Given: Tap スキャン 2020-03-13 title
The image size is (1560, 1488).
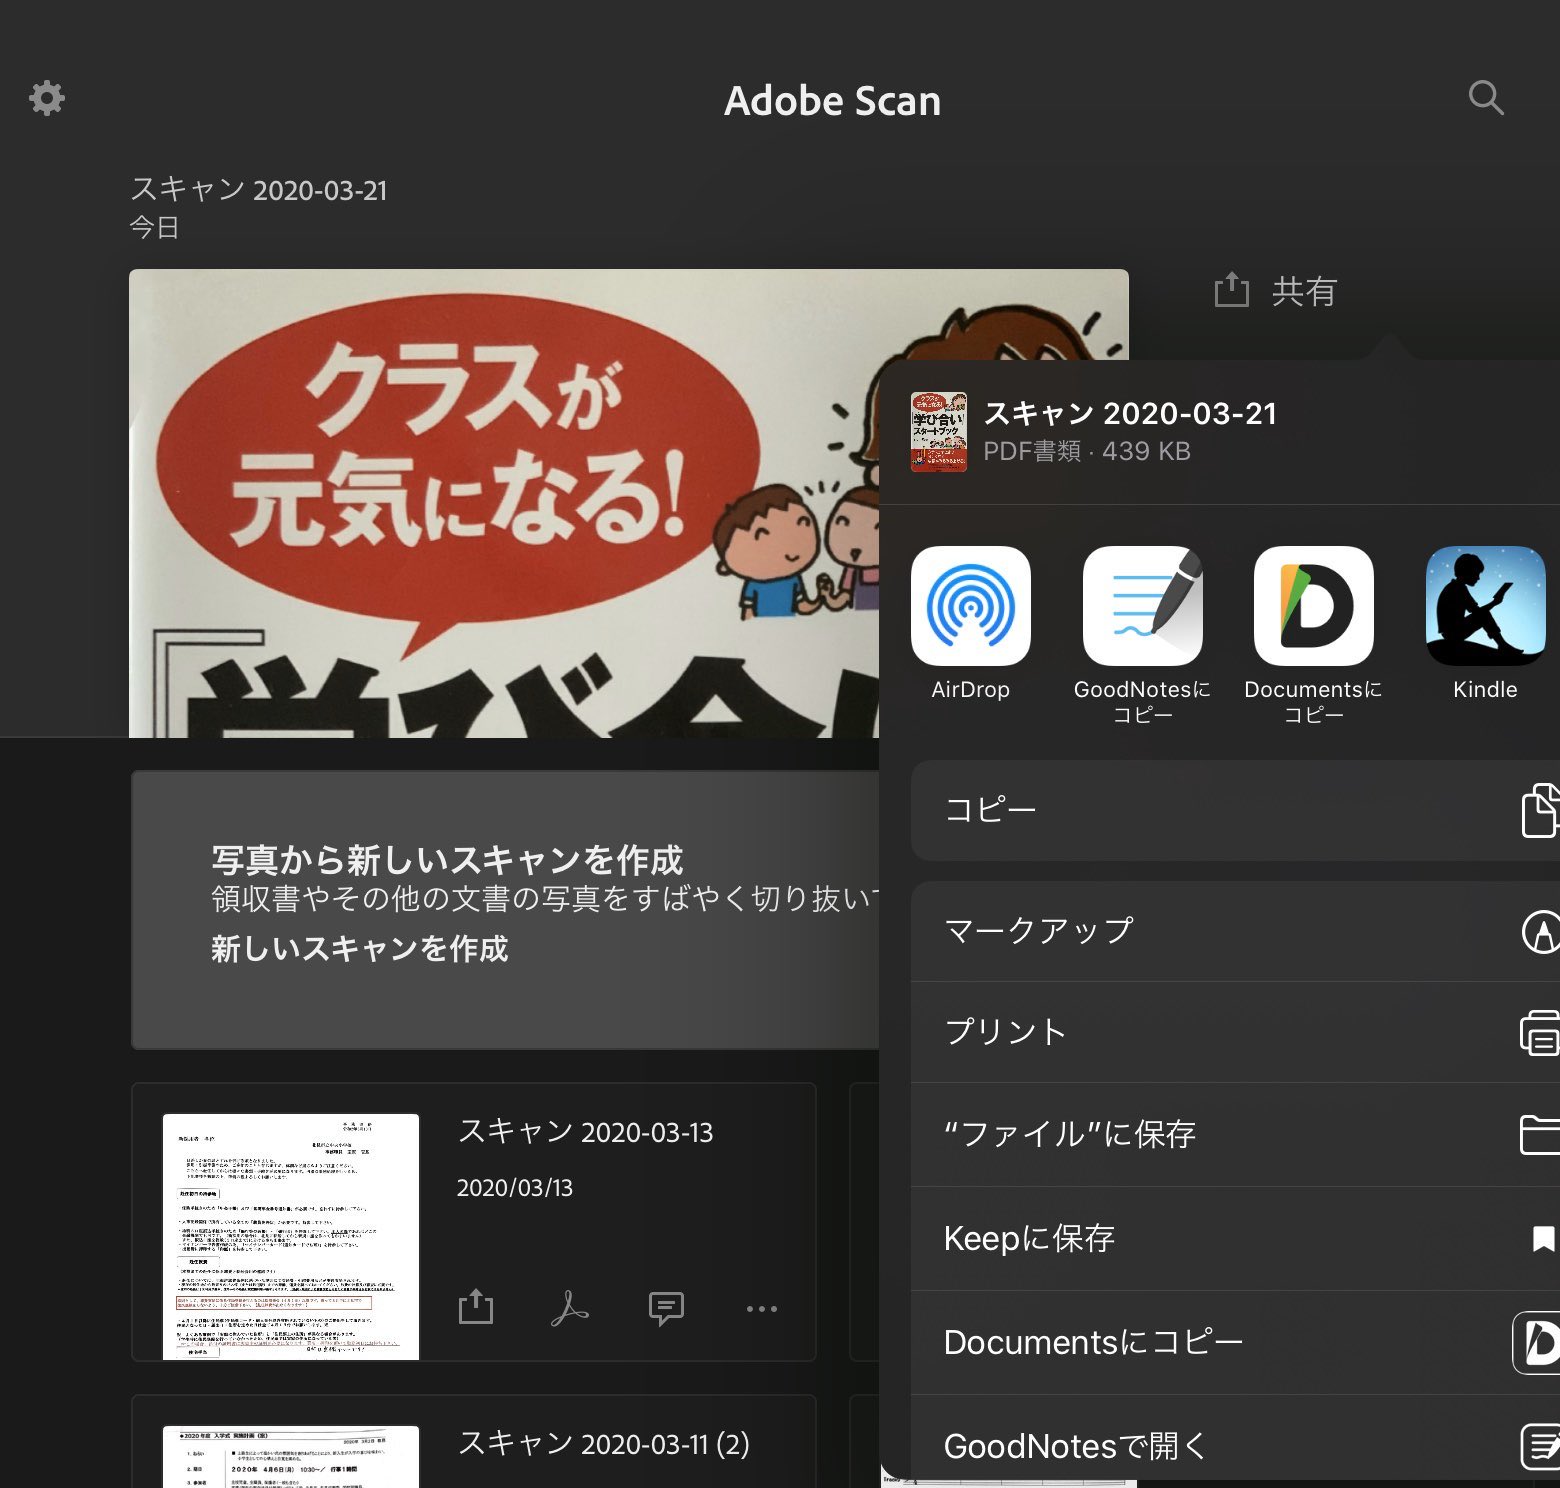Looking at the screenshot, I should [585, 1132].
